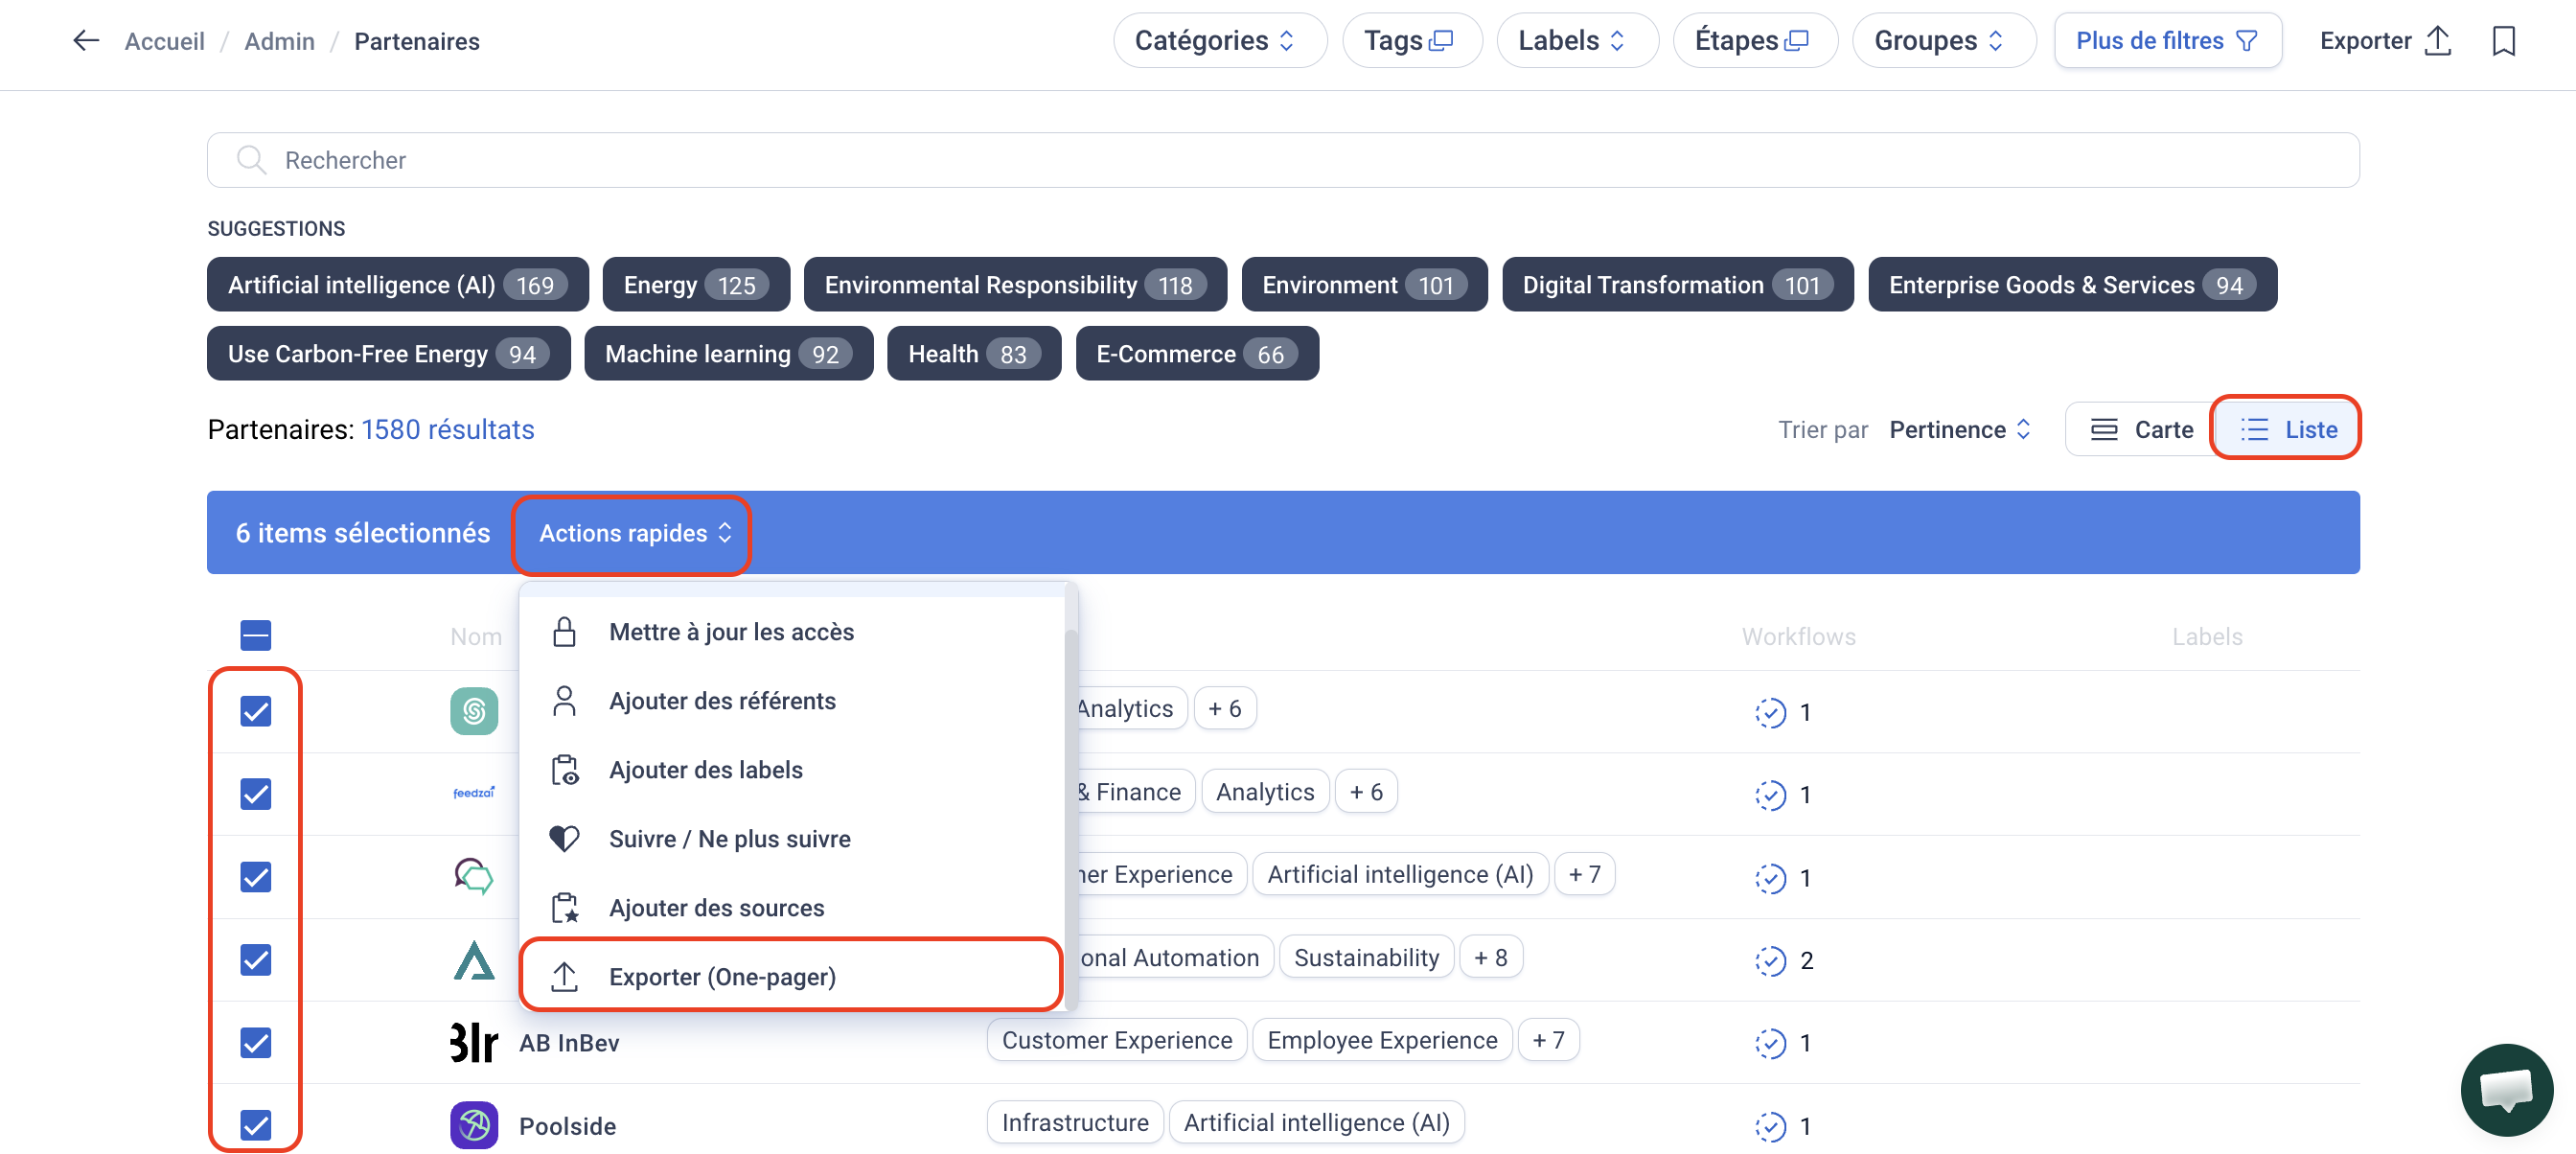Select Machine learning suggestion
The height and width of the screenshot is (1154, 2576).
(728, 354)
